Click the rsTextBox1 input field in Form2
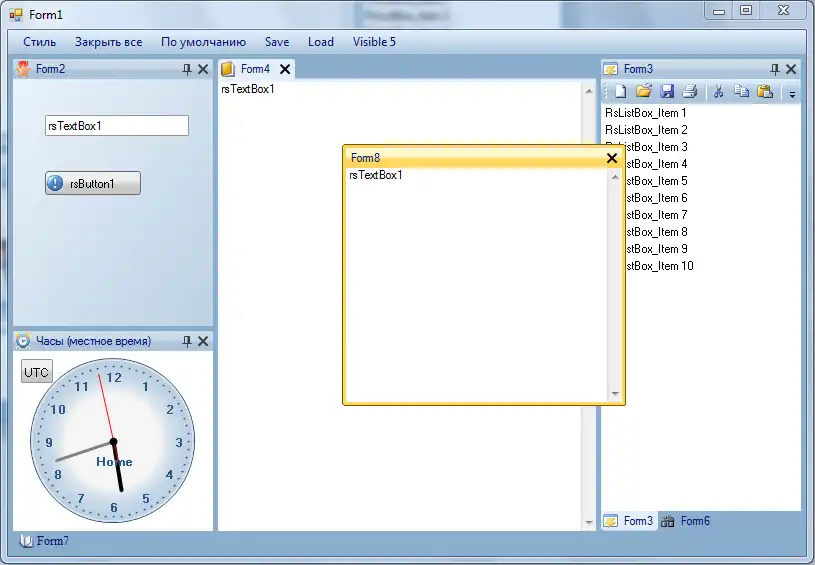 (117, 126)
